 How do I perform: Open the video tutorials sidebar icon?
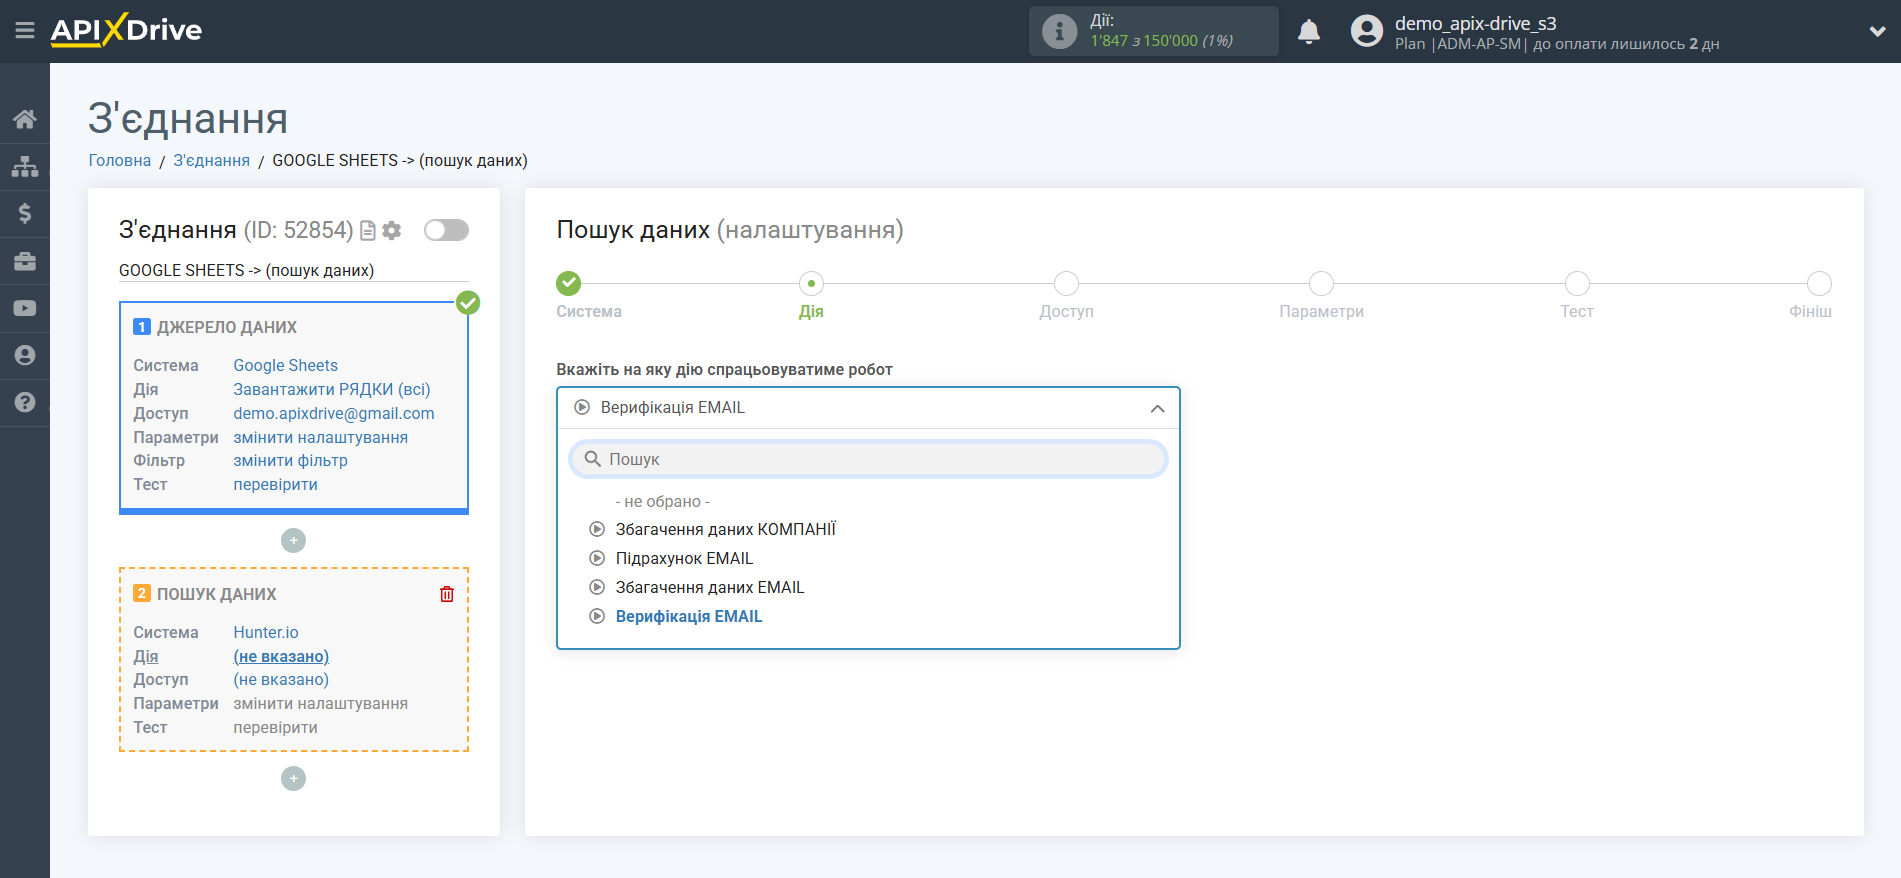25,308
